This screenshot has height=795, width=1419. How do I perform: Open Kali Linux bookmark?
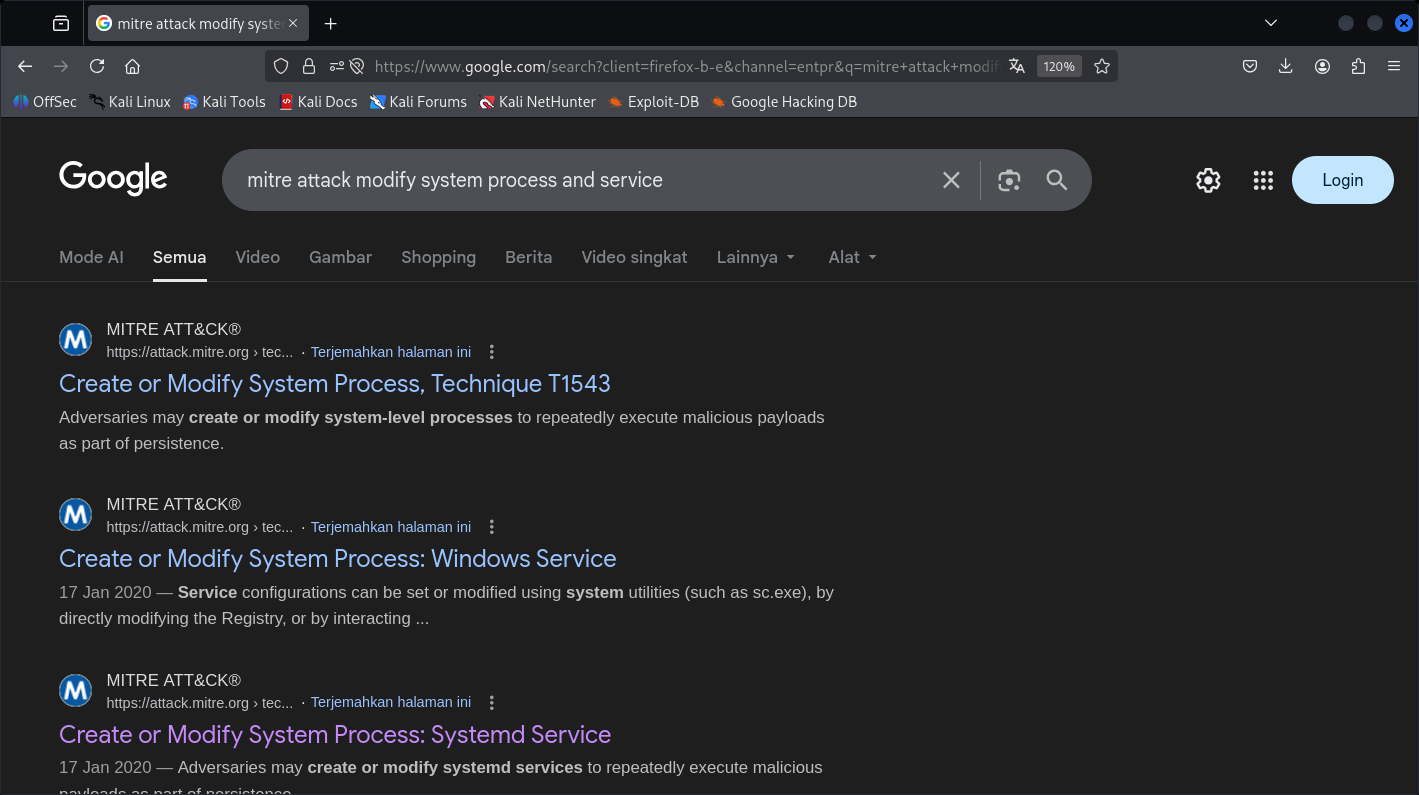click(130, 101)
